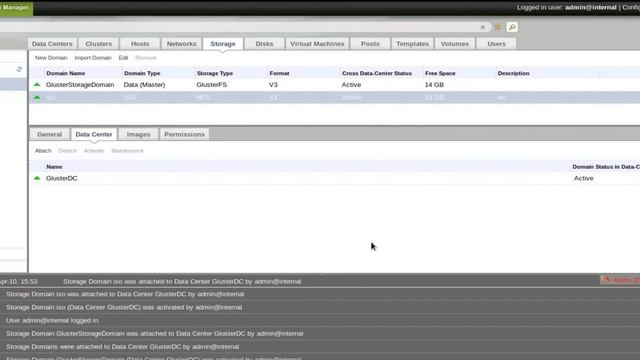This screenshot has width=640, height=360.
Task: Select the Storage tab
Action: (223, 44)
